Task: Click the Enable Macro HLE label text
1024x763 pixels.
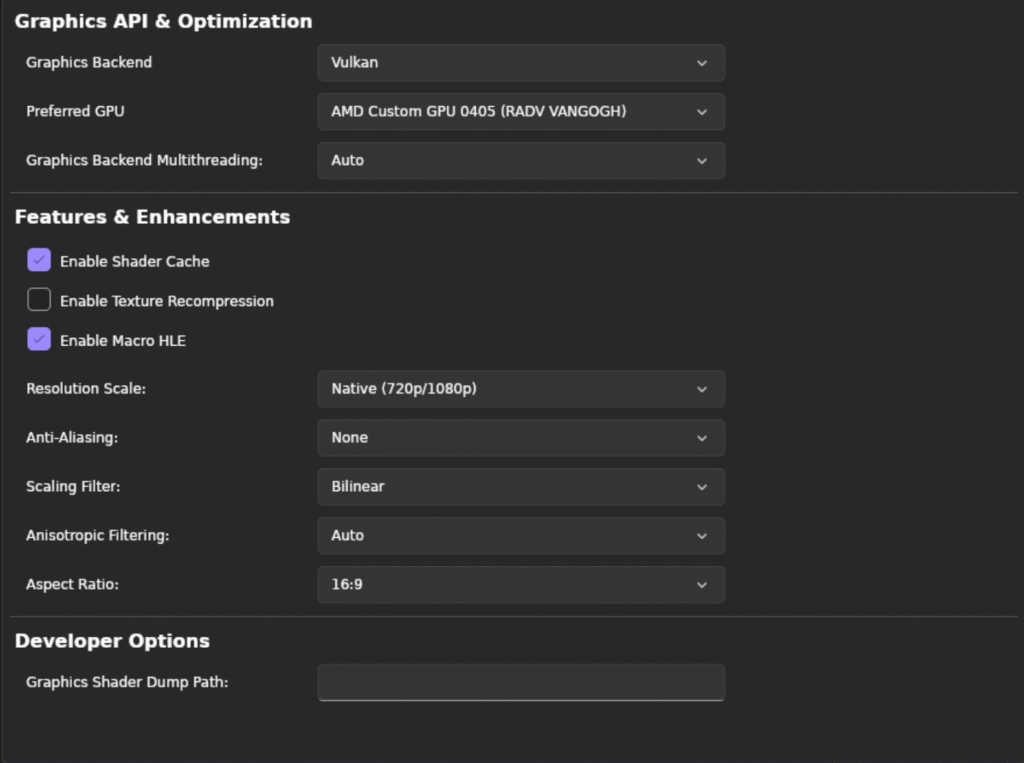Action: (x=123, y=340)
